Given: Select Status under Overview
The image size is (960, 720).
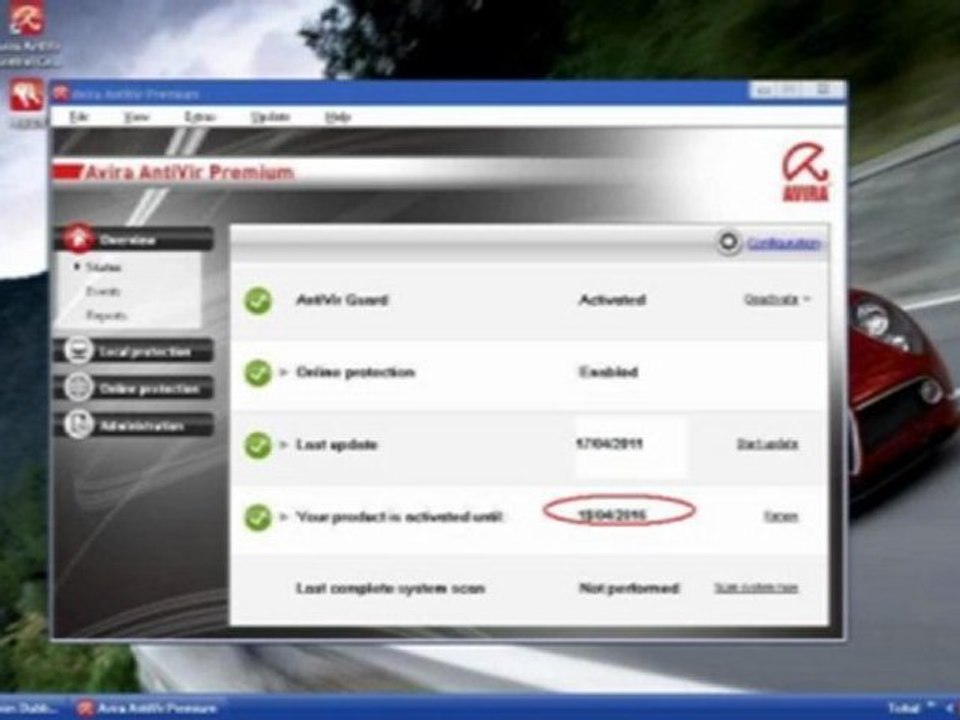Looking at the screenshot, I should [103, 268].
